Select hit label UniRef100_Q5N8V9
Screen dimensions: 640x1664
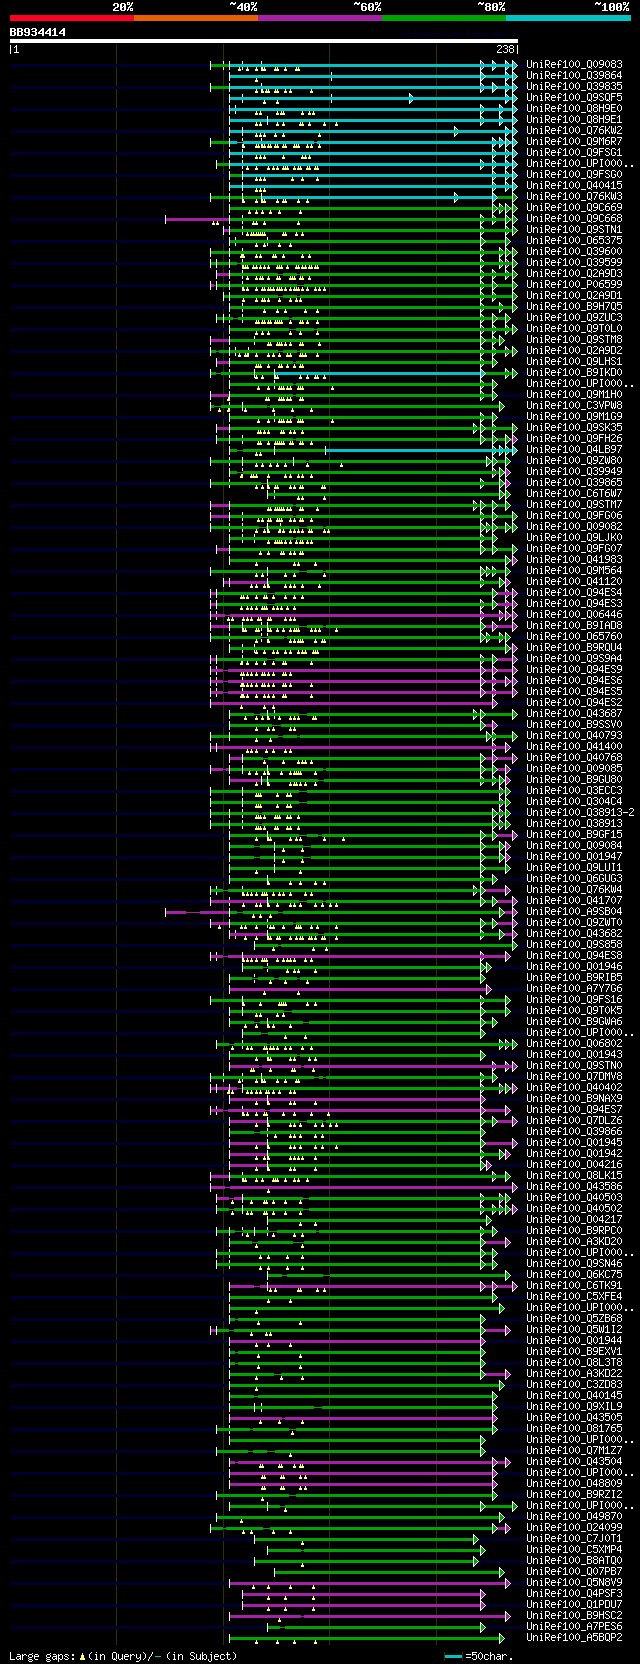click(x=574, y=1582)
